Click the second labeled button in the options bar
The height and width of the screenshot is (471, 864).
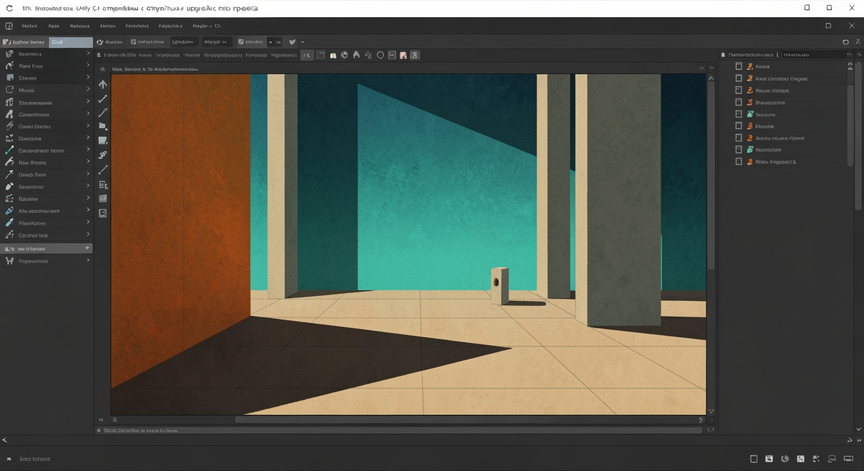pyautogui.click(x=147, y=42)
